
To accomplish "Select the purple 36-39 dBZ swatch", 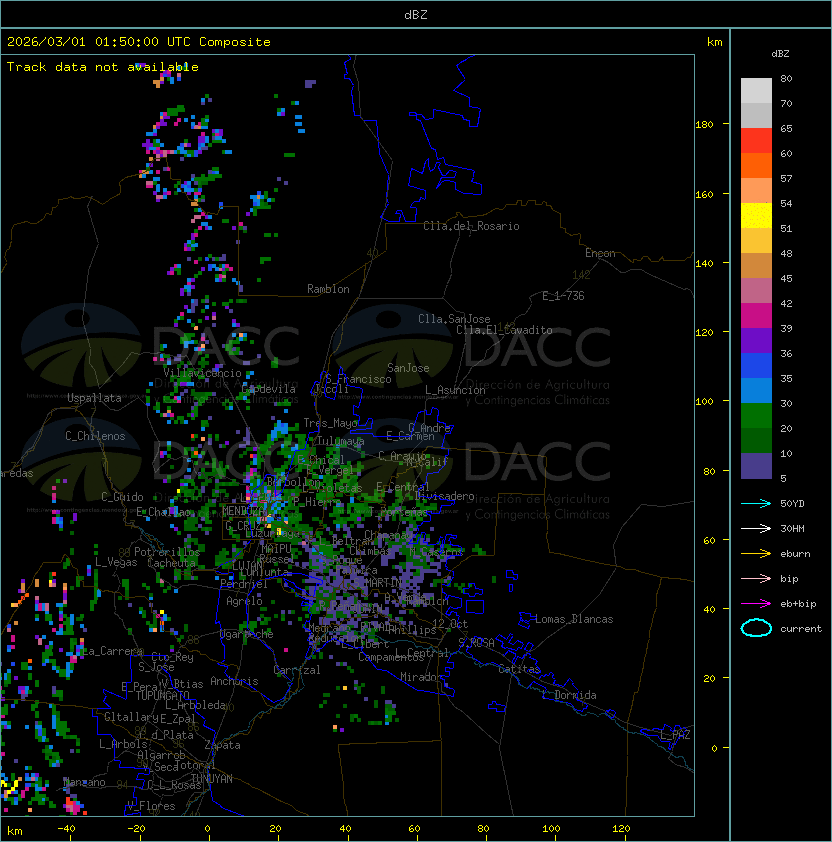I will click(x=756, y=340).
